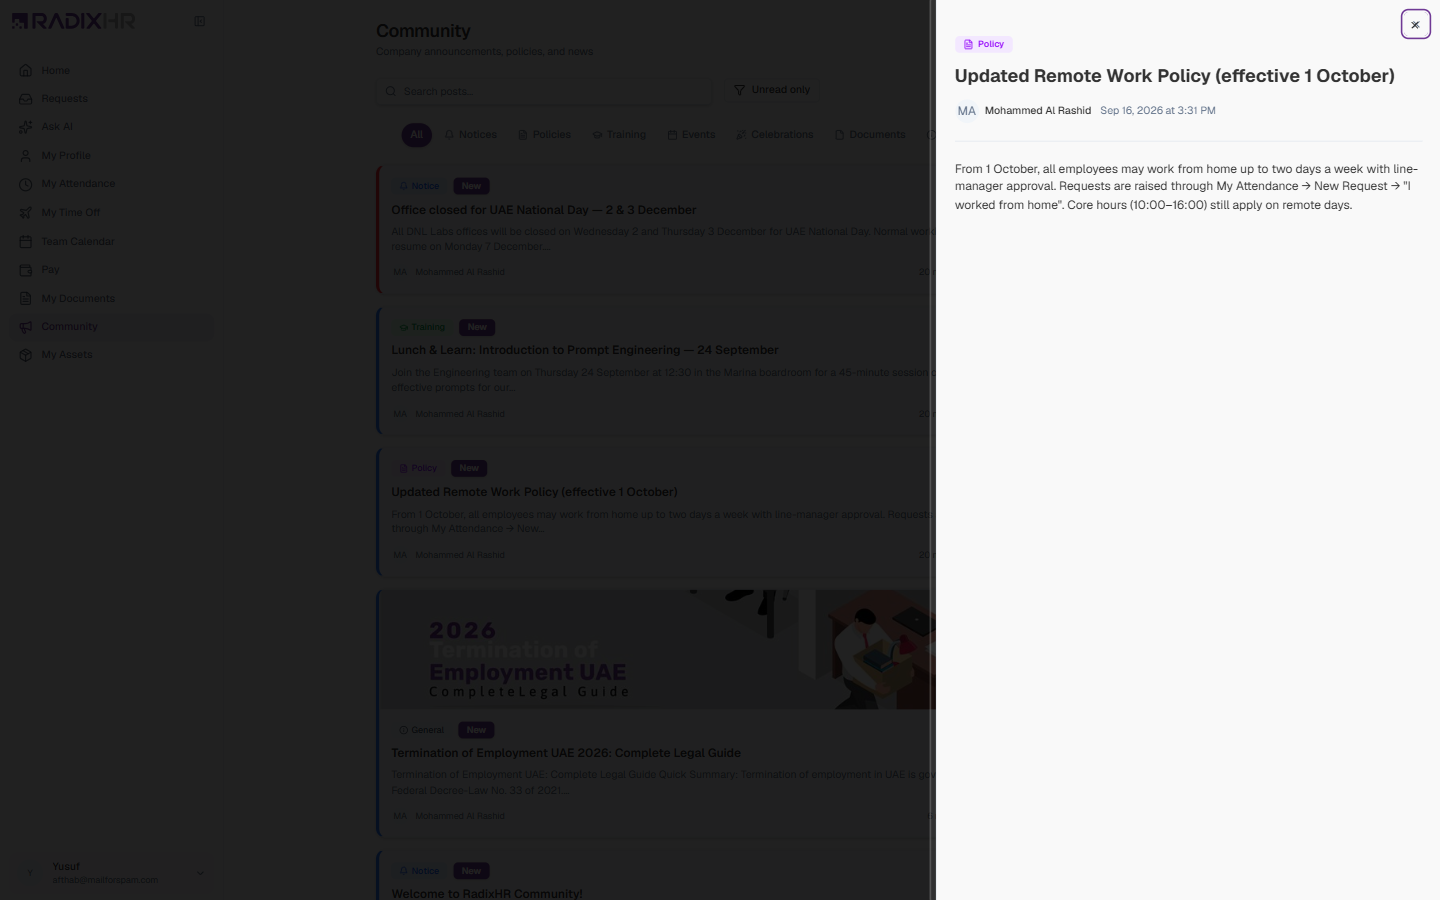
Task: Collapse the sidebar with the panel icon
Action: point(200,21)
